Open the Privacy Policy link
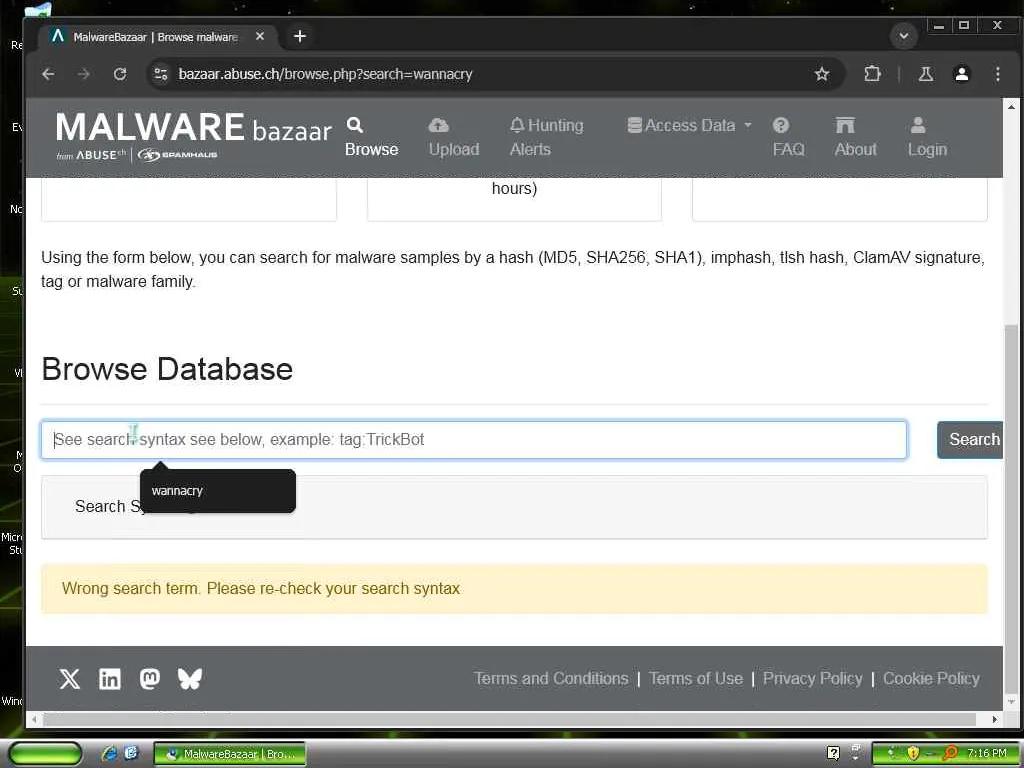The width and height of the screenshot is (1024, 768). point(812,679)
